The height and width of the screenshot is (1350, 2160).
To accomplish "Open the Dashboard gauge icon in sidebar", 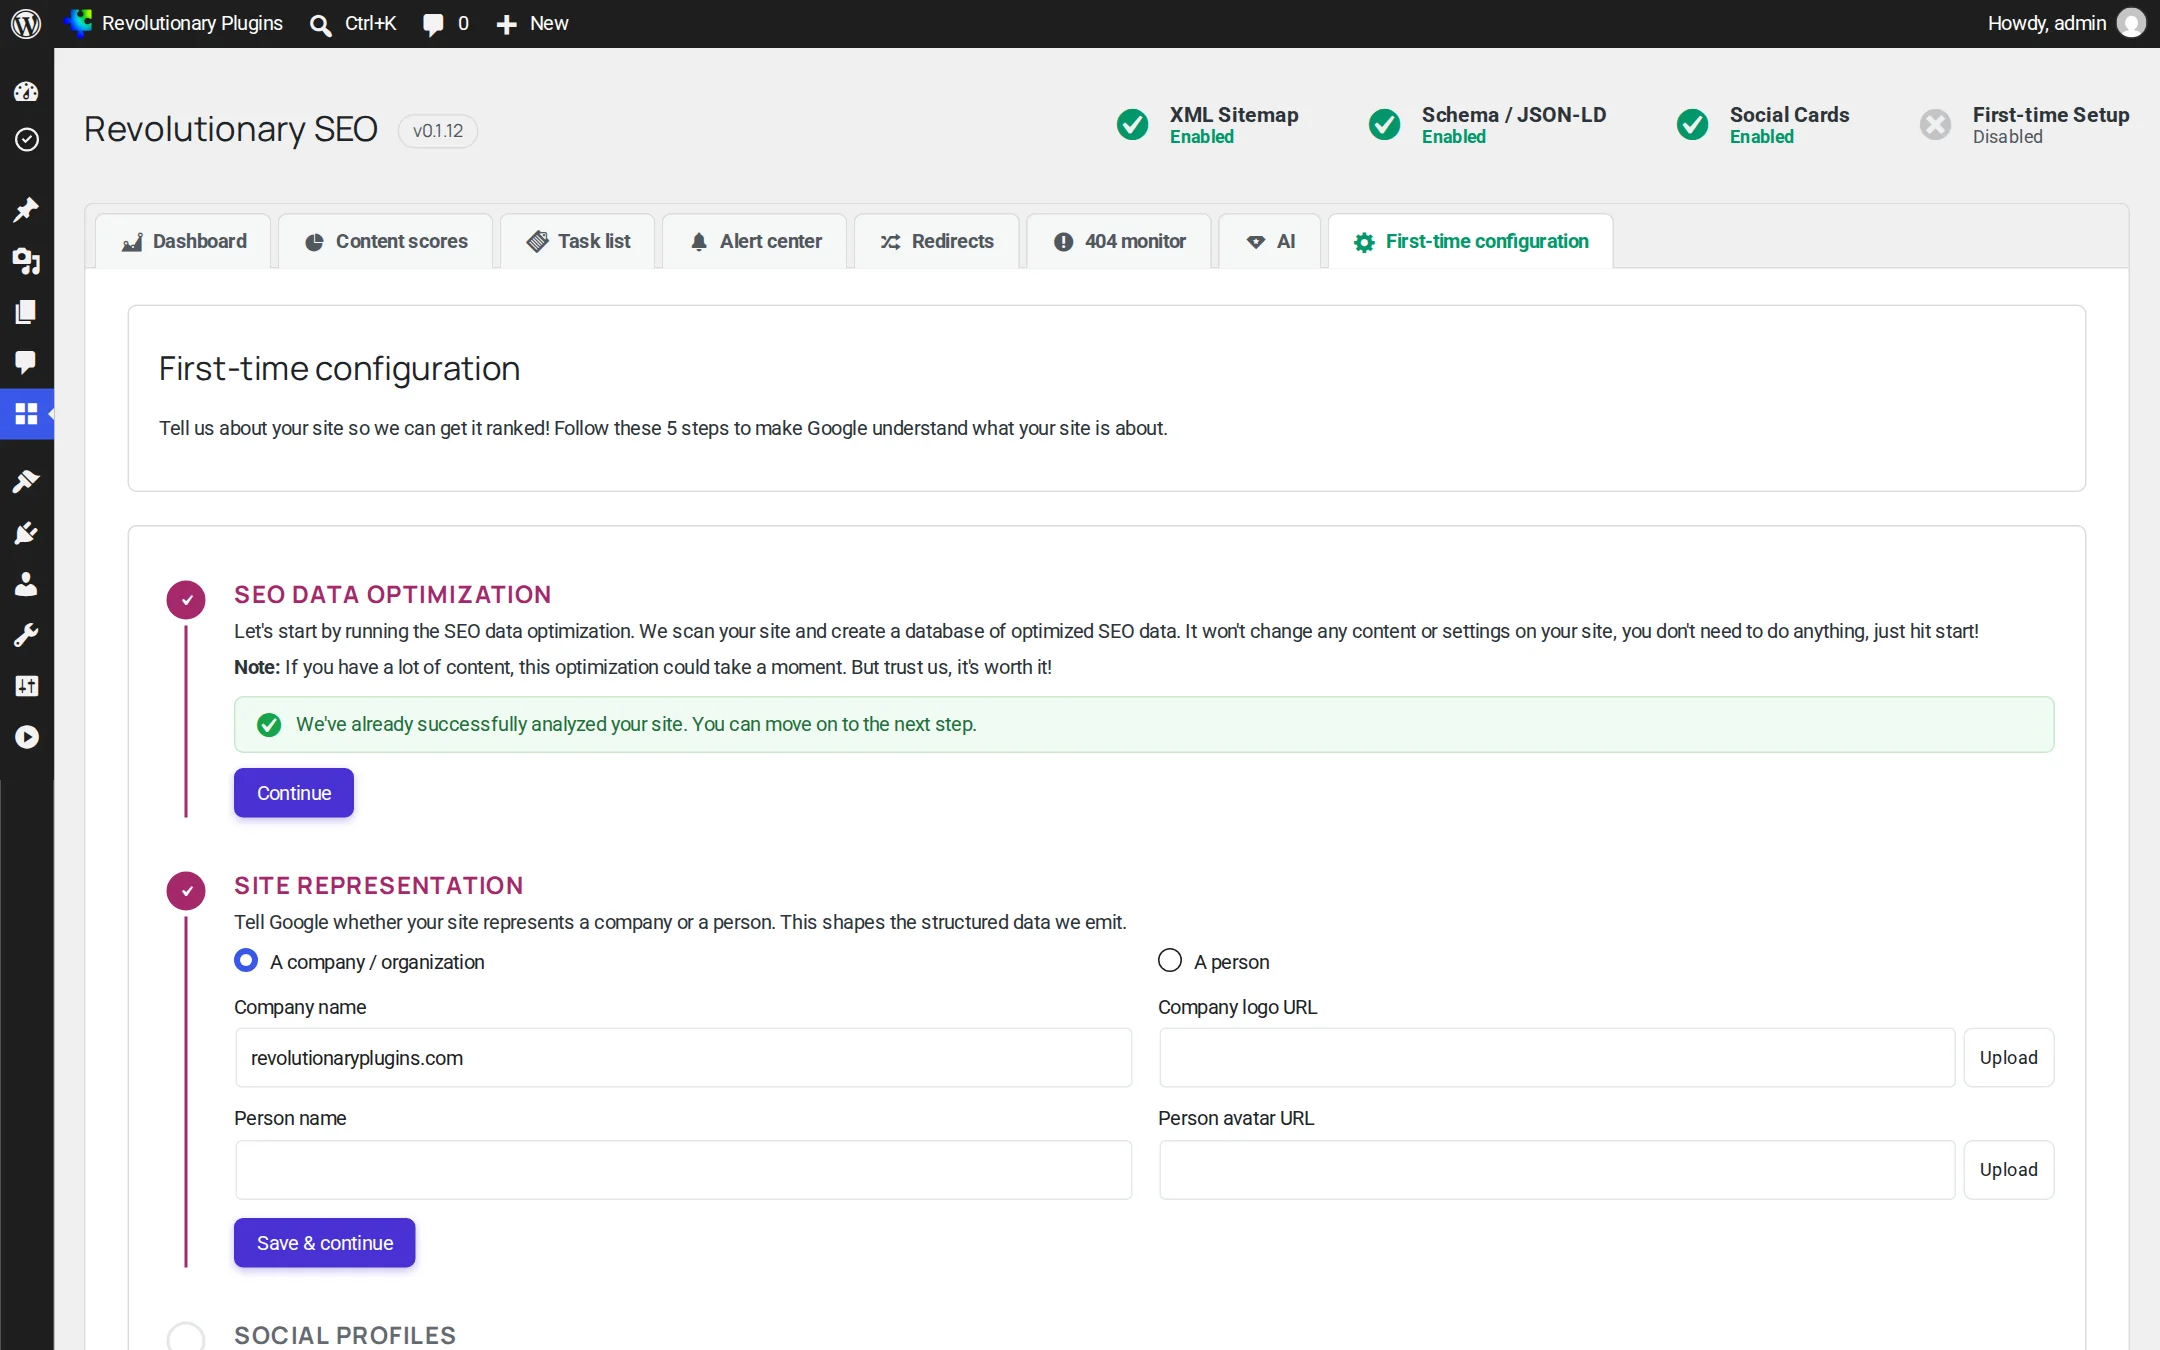I will click(x=26, y=92).
